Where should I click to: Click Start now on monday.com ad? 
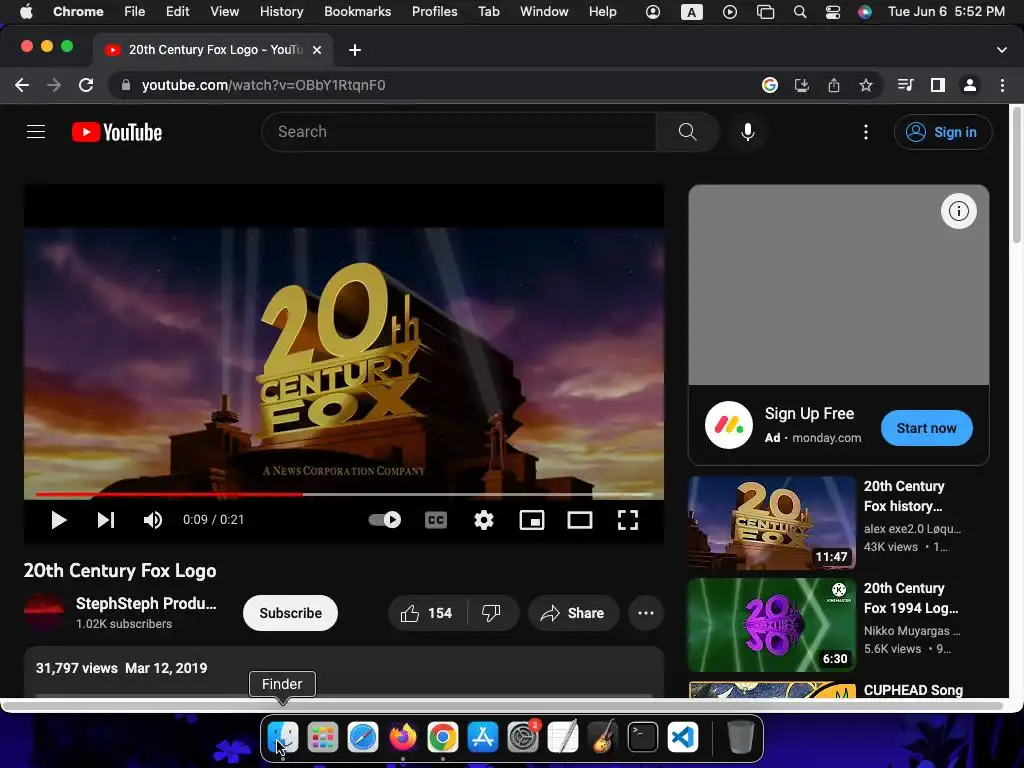click(x=926, y=428)
